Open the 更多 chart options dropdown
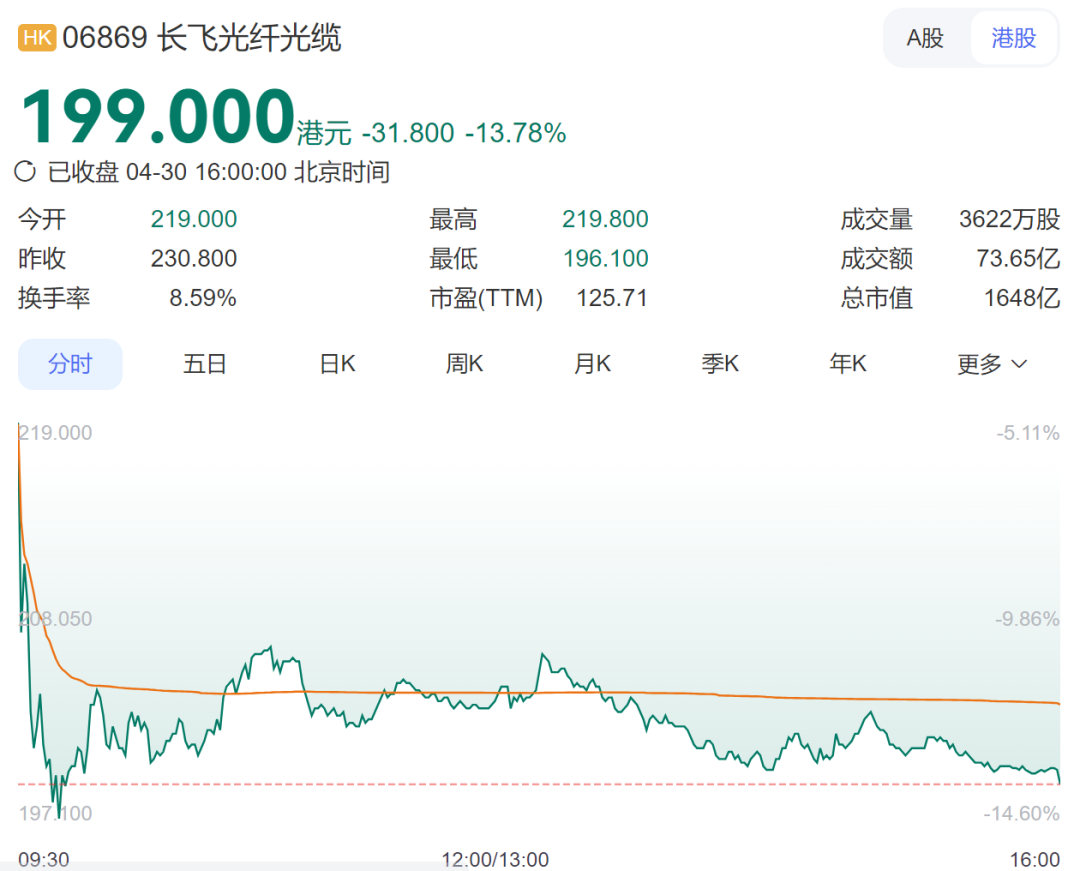This screenshot has height=871, width=1080. tap(985, 364)
